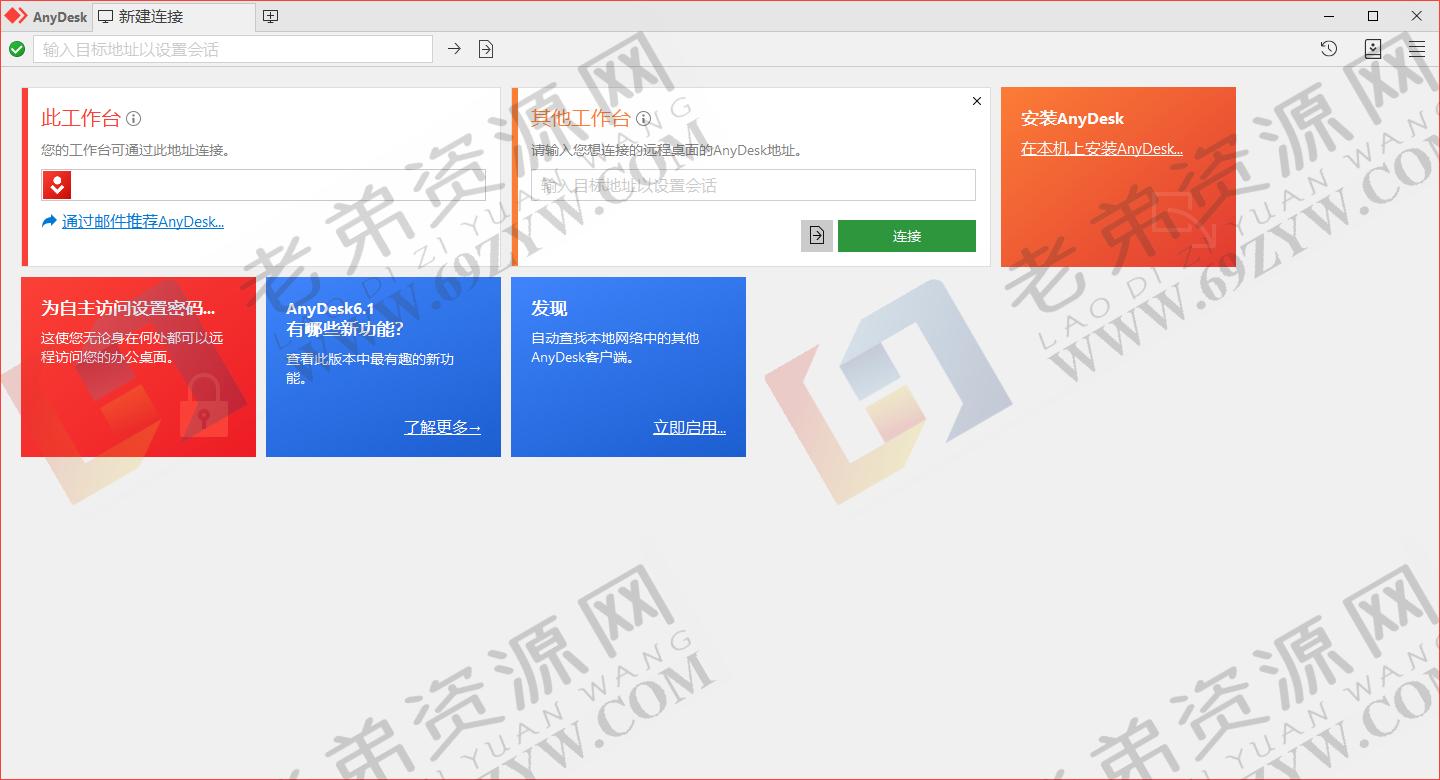View info tooltip next to 其他工作台
This screenshot has width=1440, height=780.
(x=644, y=118)
